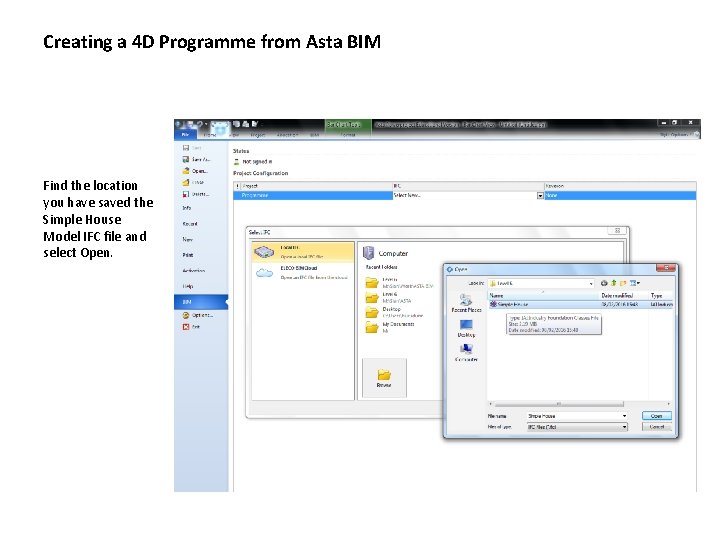720x540 pixels.
Task: Choose the Computer local IFC option
Action: pos(303,252)
